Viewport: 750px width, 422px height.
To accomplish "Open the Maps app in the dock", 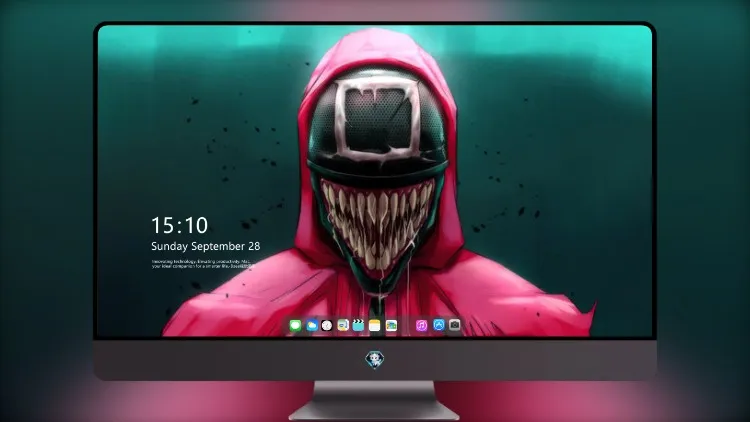I will pos(342,326).
